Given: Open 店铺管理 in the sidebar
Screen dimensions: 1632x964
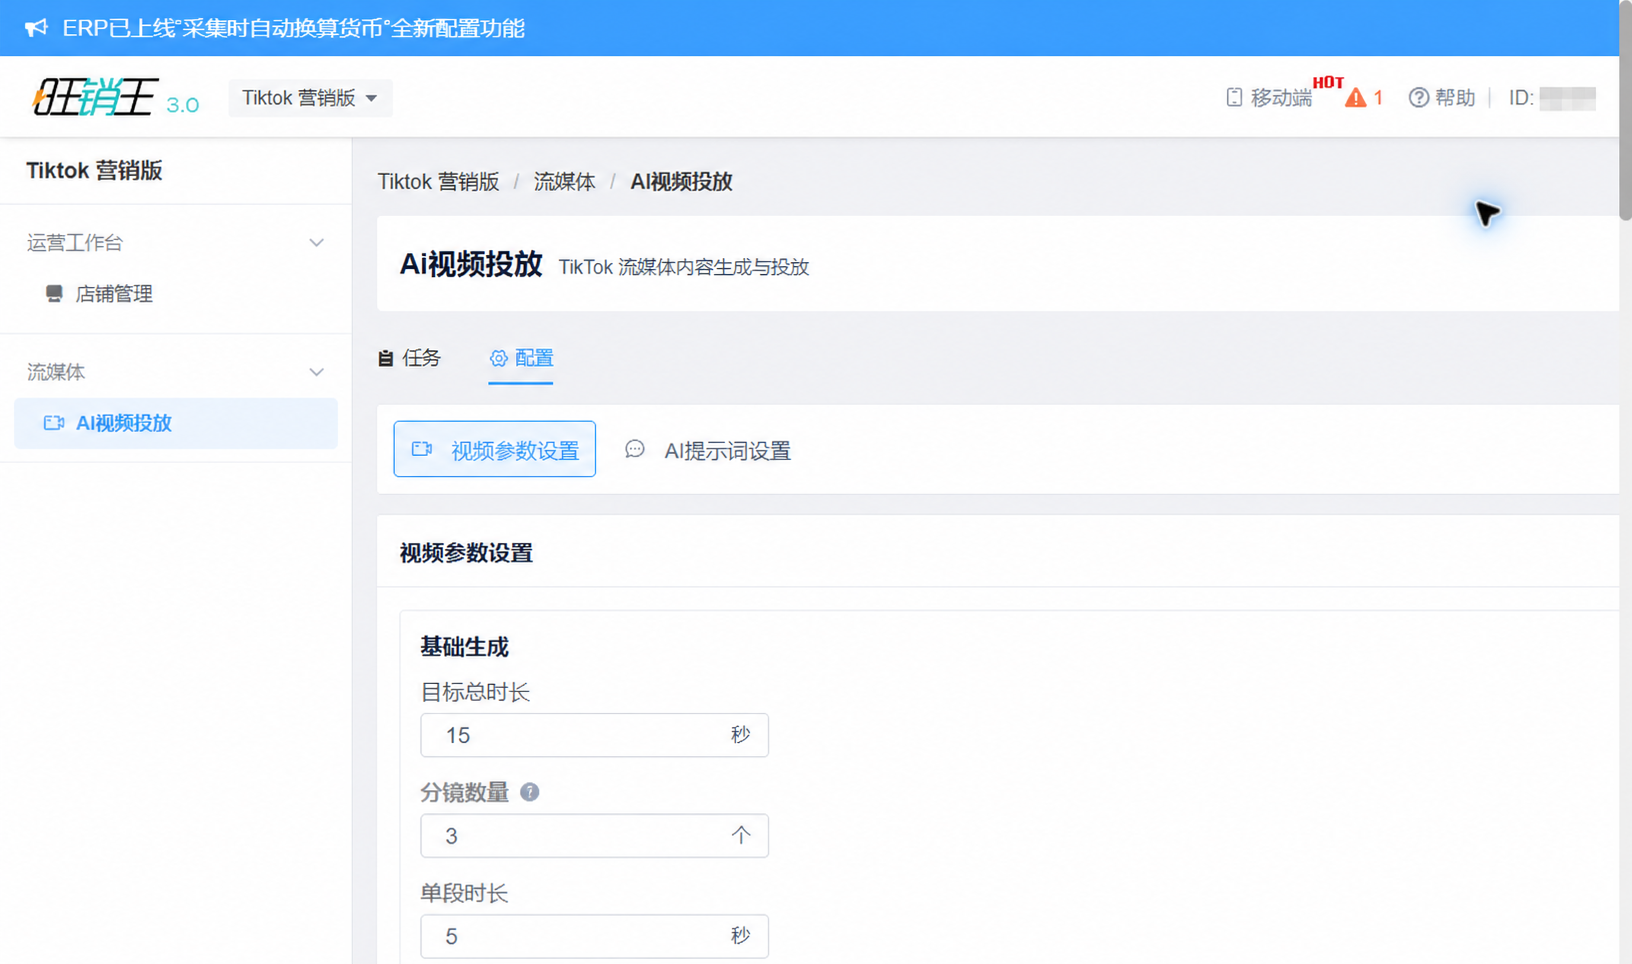Looking at the screenshot, I should [114, 294].
